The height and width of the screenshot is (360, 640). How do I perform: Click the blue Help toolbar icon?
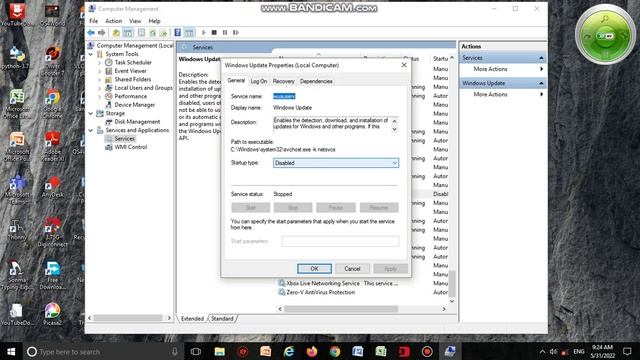(x=178, y=33)
